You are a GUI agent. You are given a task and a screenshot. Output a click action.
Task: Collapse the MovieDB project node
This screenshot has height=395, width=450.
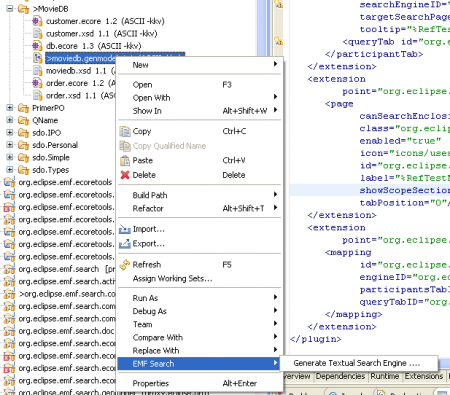click(x=10, y=8)
